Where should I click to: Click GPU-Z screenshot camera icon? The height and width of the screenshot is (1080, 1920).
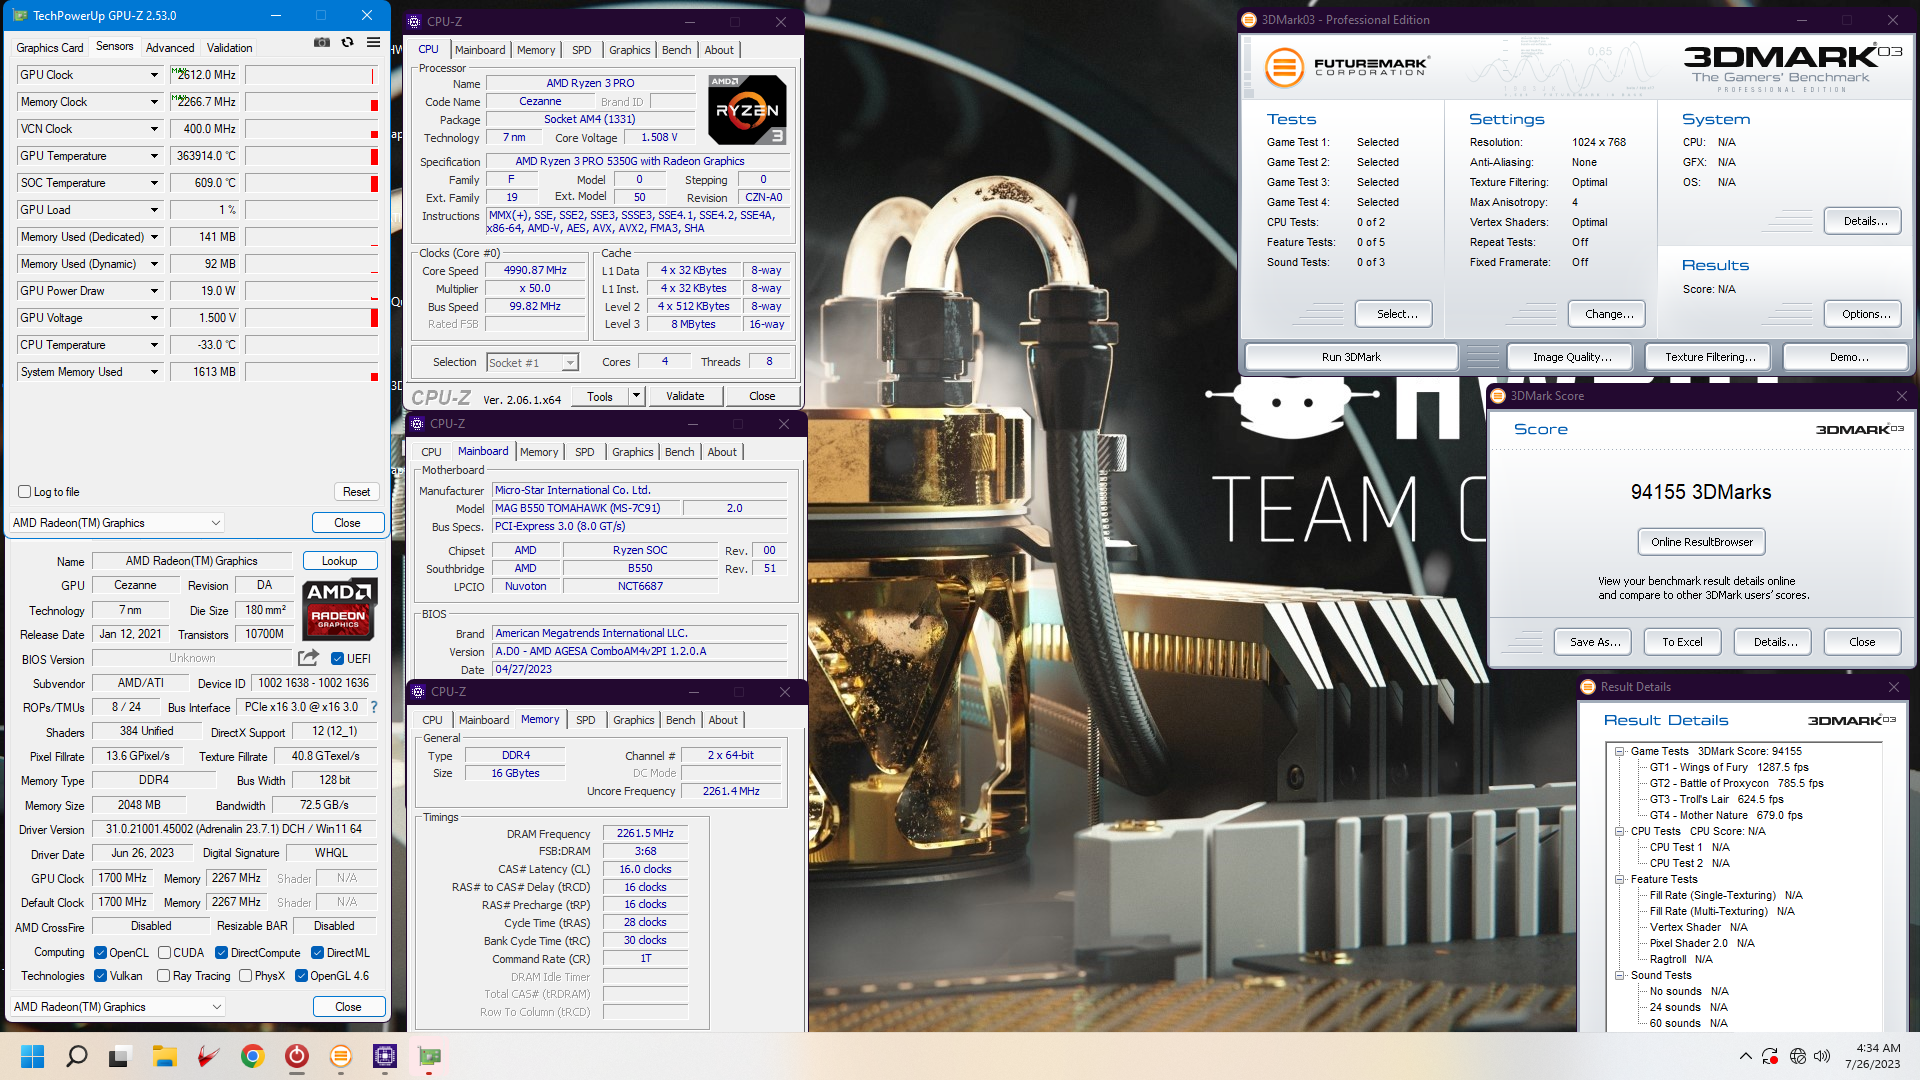(321, 42)
